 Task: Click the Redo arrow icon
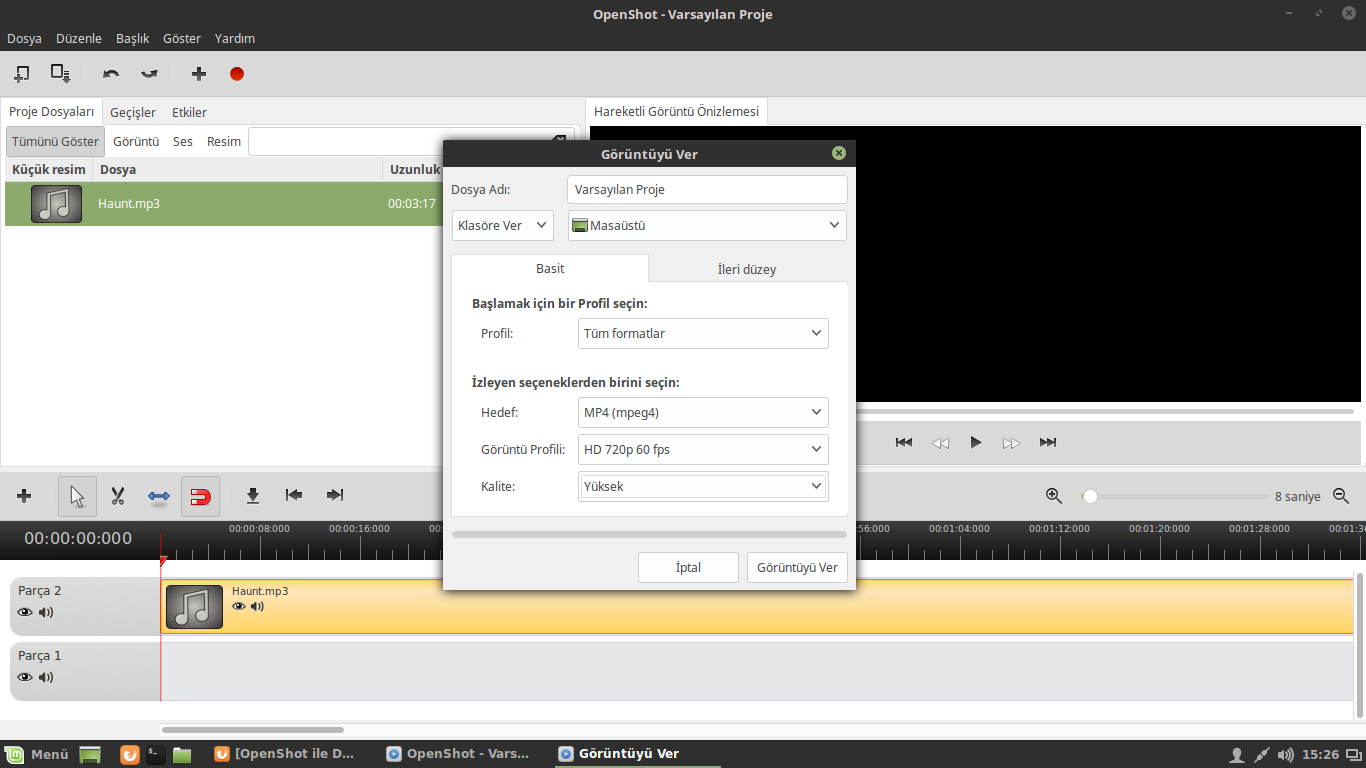click(150, 74)
